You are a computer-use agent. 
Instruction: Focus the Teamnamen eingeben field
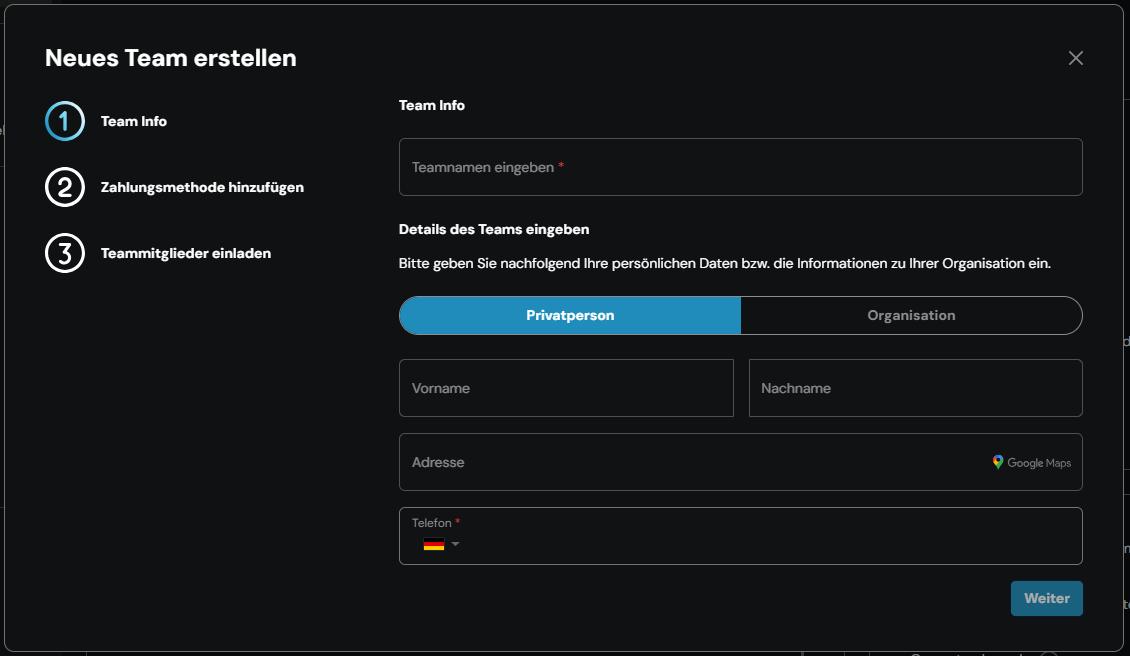click(x=741, y=167)
